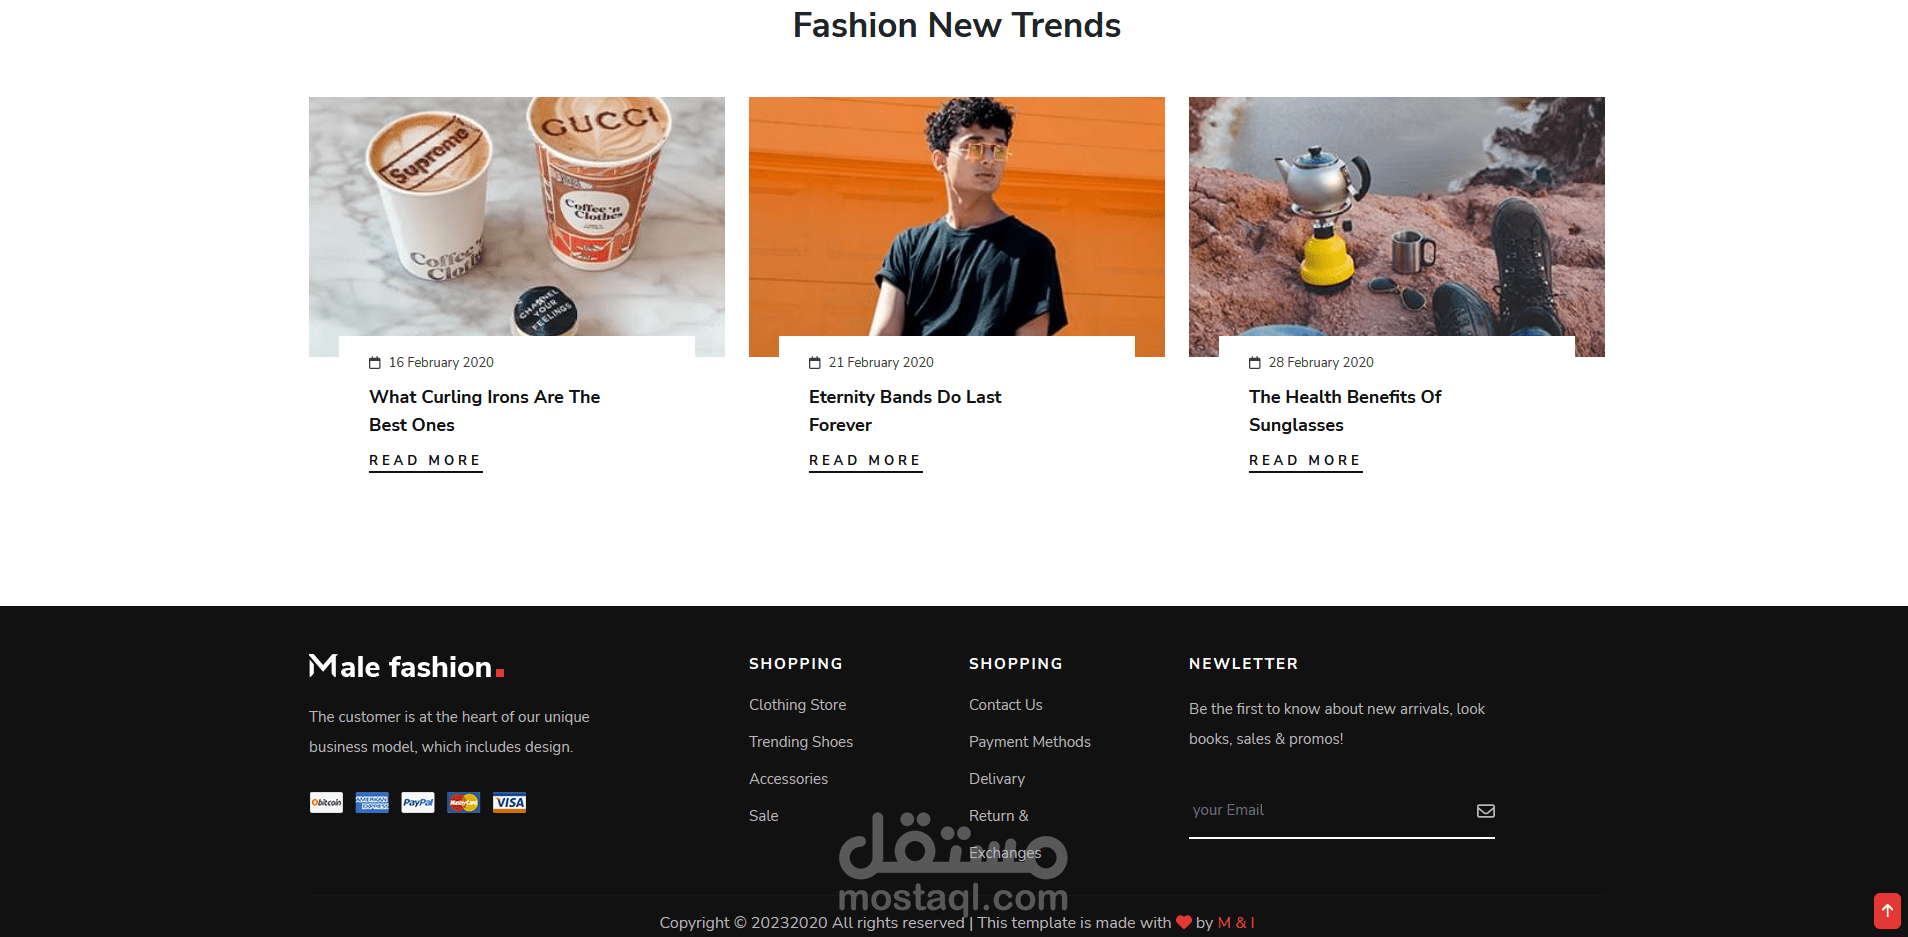1908x937 pixels.
Task: Click the scroll-to-top arrow button
Action: (x=1887, y=911)
